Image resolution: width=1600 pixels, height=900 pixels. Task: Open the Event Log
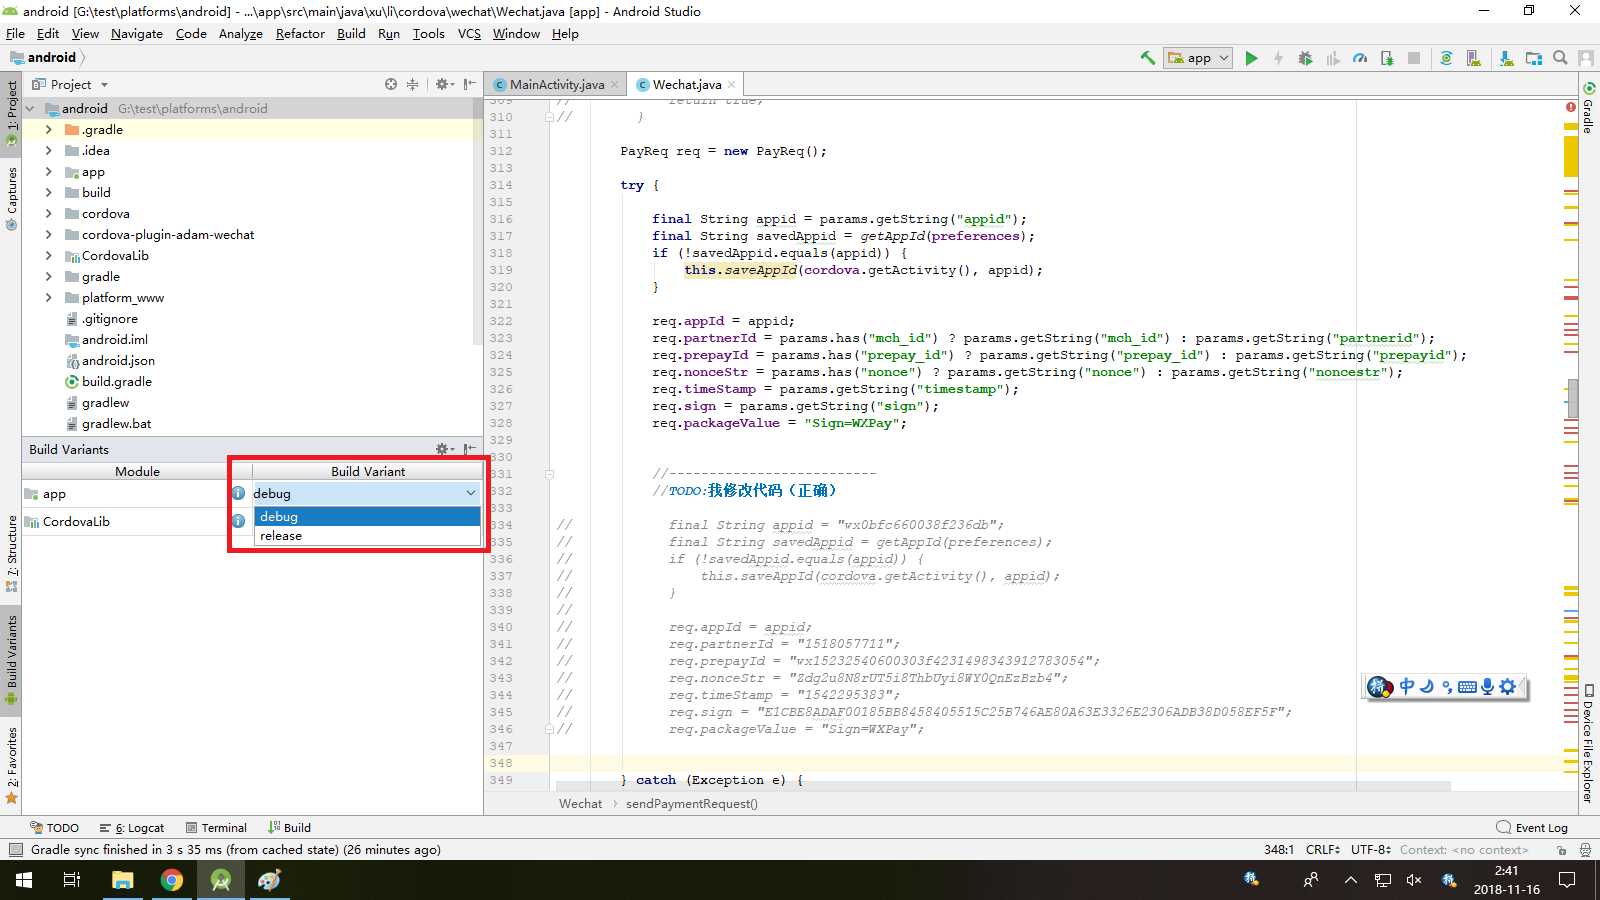click(1532, 827)
